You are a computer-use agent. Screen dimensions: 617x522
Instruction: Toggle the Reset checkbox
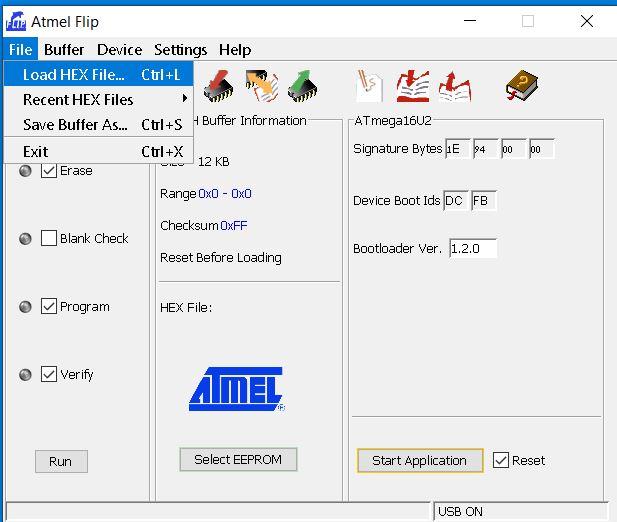[501, 460]
